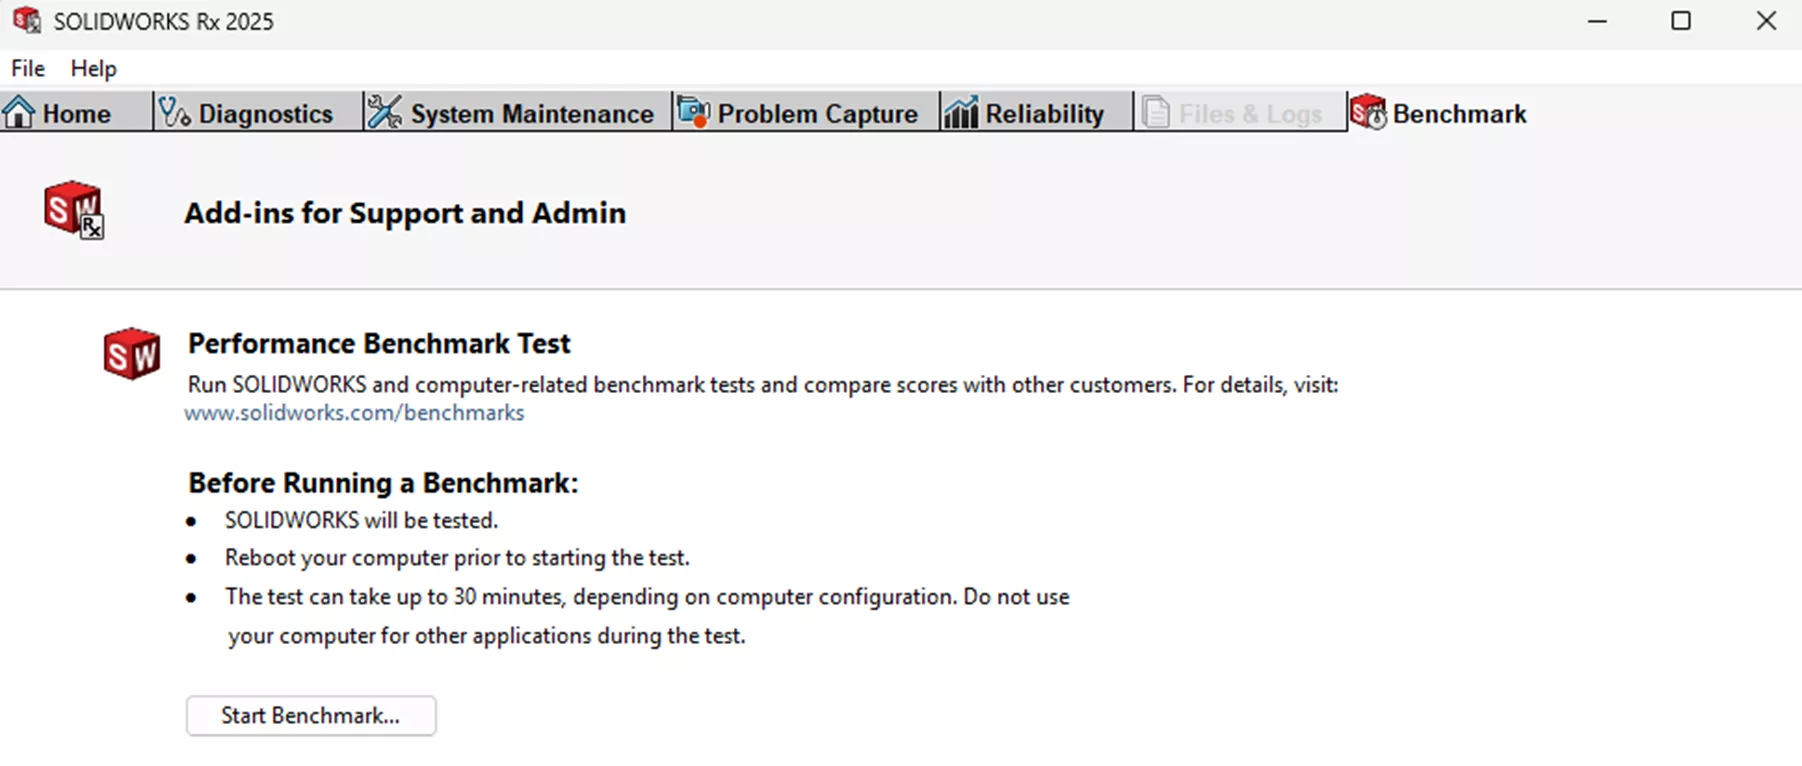The height and width of the screenshot is (766, 1802).
Task: Click the bar chart Reliability icon
Action: 960,112
